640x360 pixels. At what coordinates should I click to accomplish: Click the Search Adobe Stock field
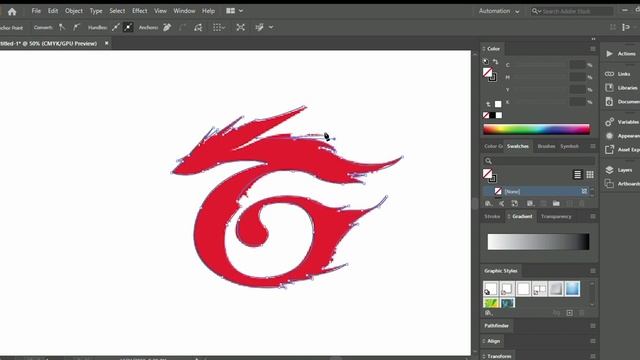coord(572,11)
